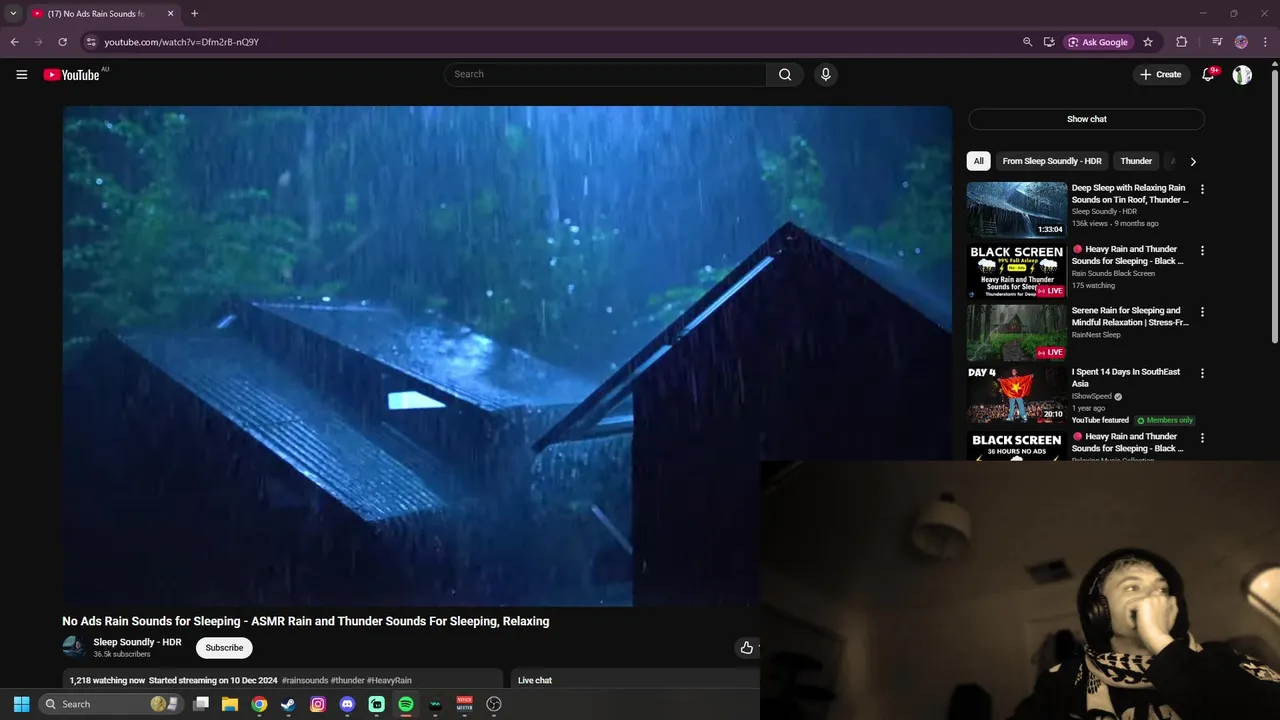Subscribe to Sleep Soundly - HDR
Viewport: 1280px width, 720px height.
[x=224, y=648]
